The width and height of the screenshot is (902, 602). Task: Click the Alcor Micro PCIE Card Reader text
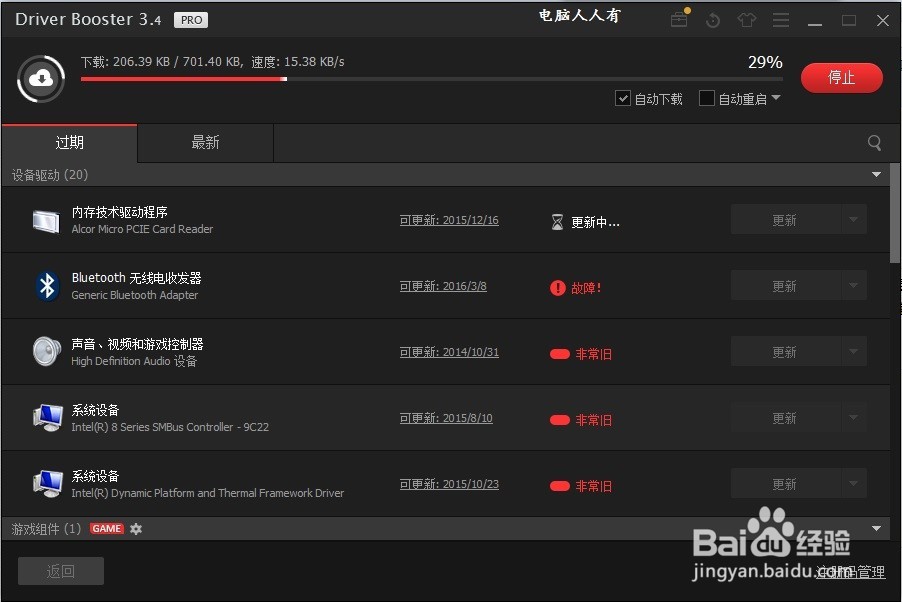(142, 229)
